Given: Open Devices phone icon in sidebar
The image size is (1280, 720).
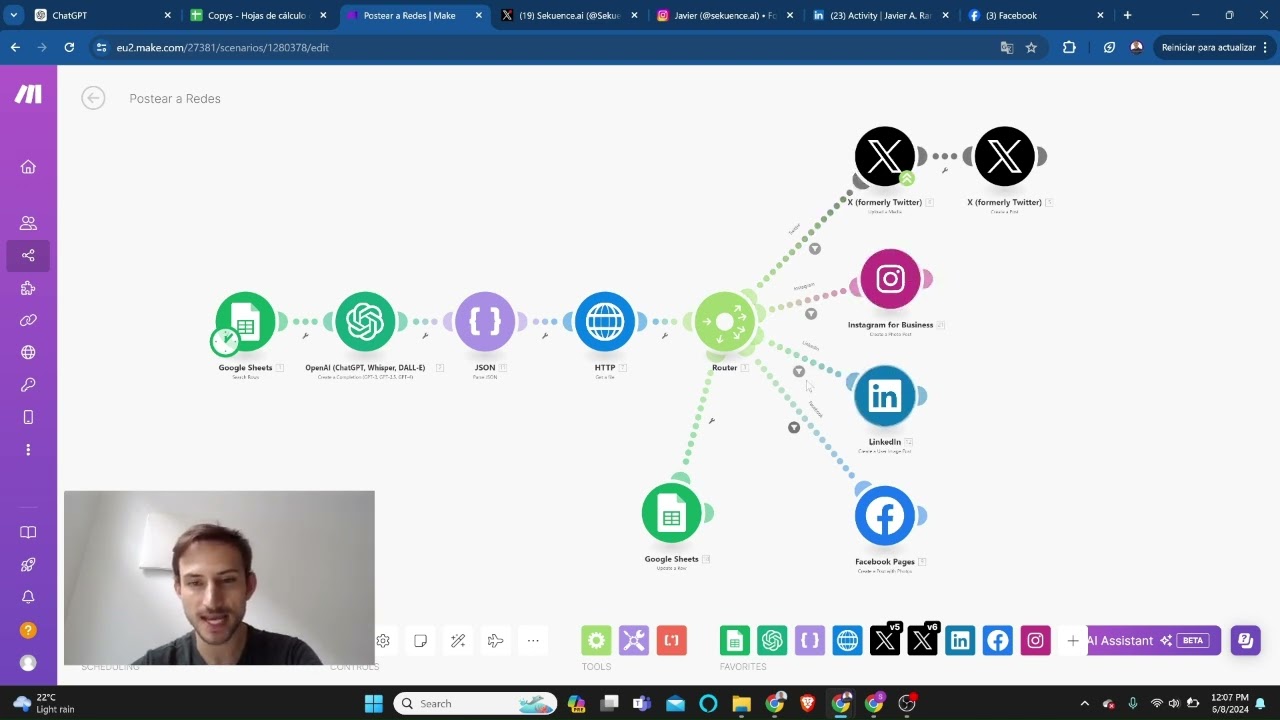Looking at the screenshot, I should [x=28, y=417].
